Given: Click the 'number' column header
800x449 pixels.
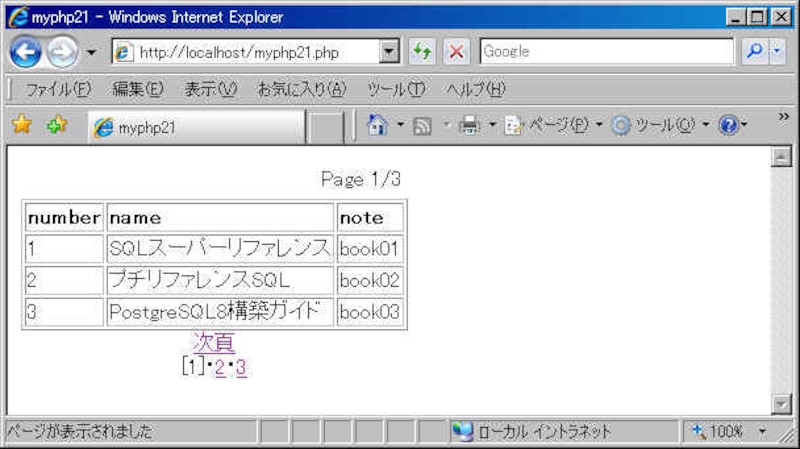Looking at the screenshot, I should coord(64,218).
